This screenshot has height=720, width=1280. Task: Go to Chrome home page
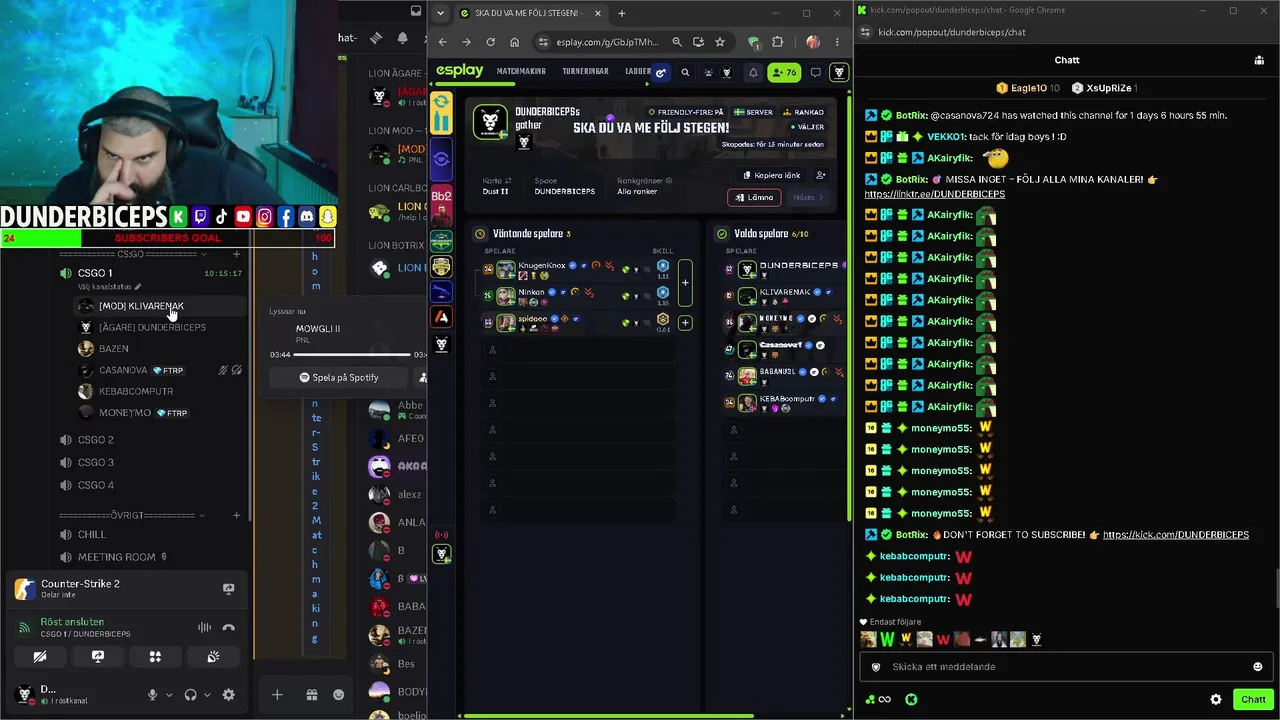(x=514, y=42)
